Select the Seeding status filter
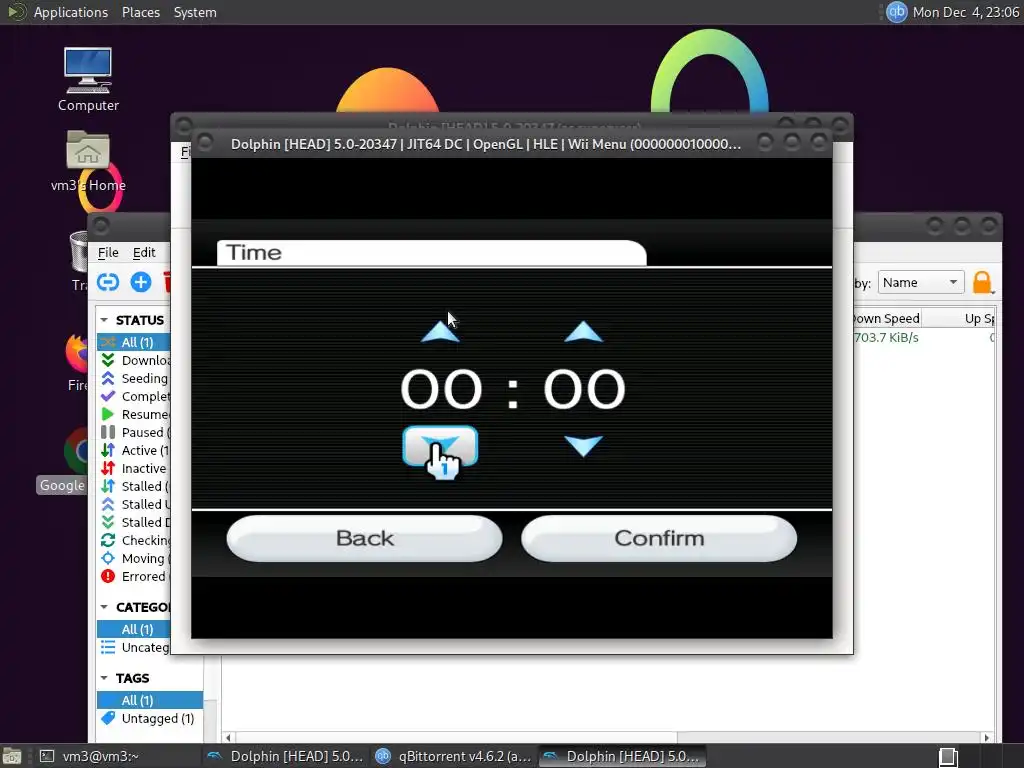The height and width of the screenshot is (768, 1024). coord(134,379)
